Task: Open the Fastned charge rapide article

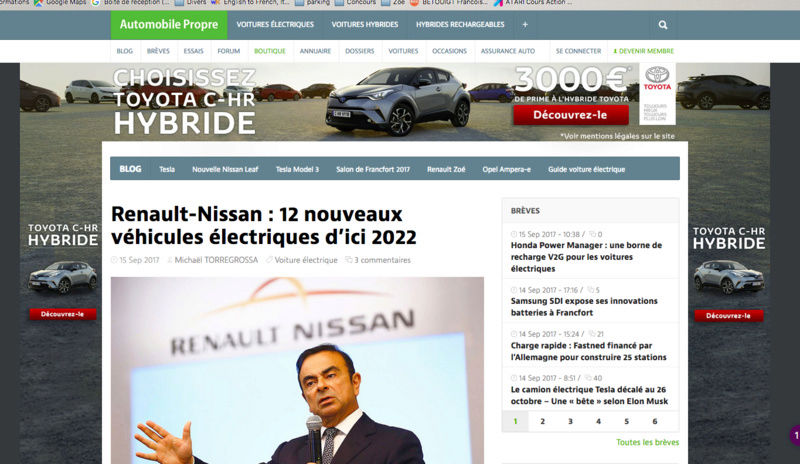Action: pos(588,351)
